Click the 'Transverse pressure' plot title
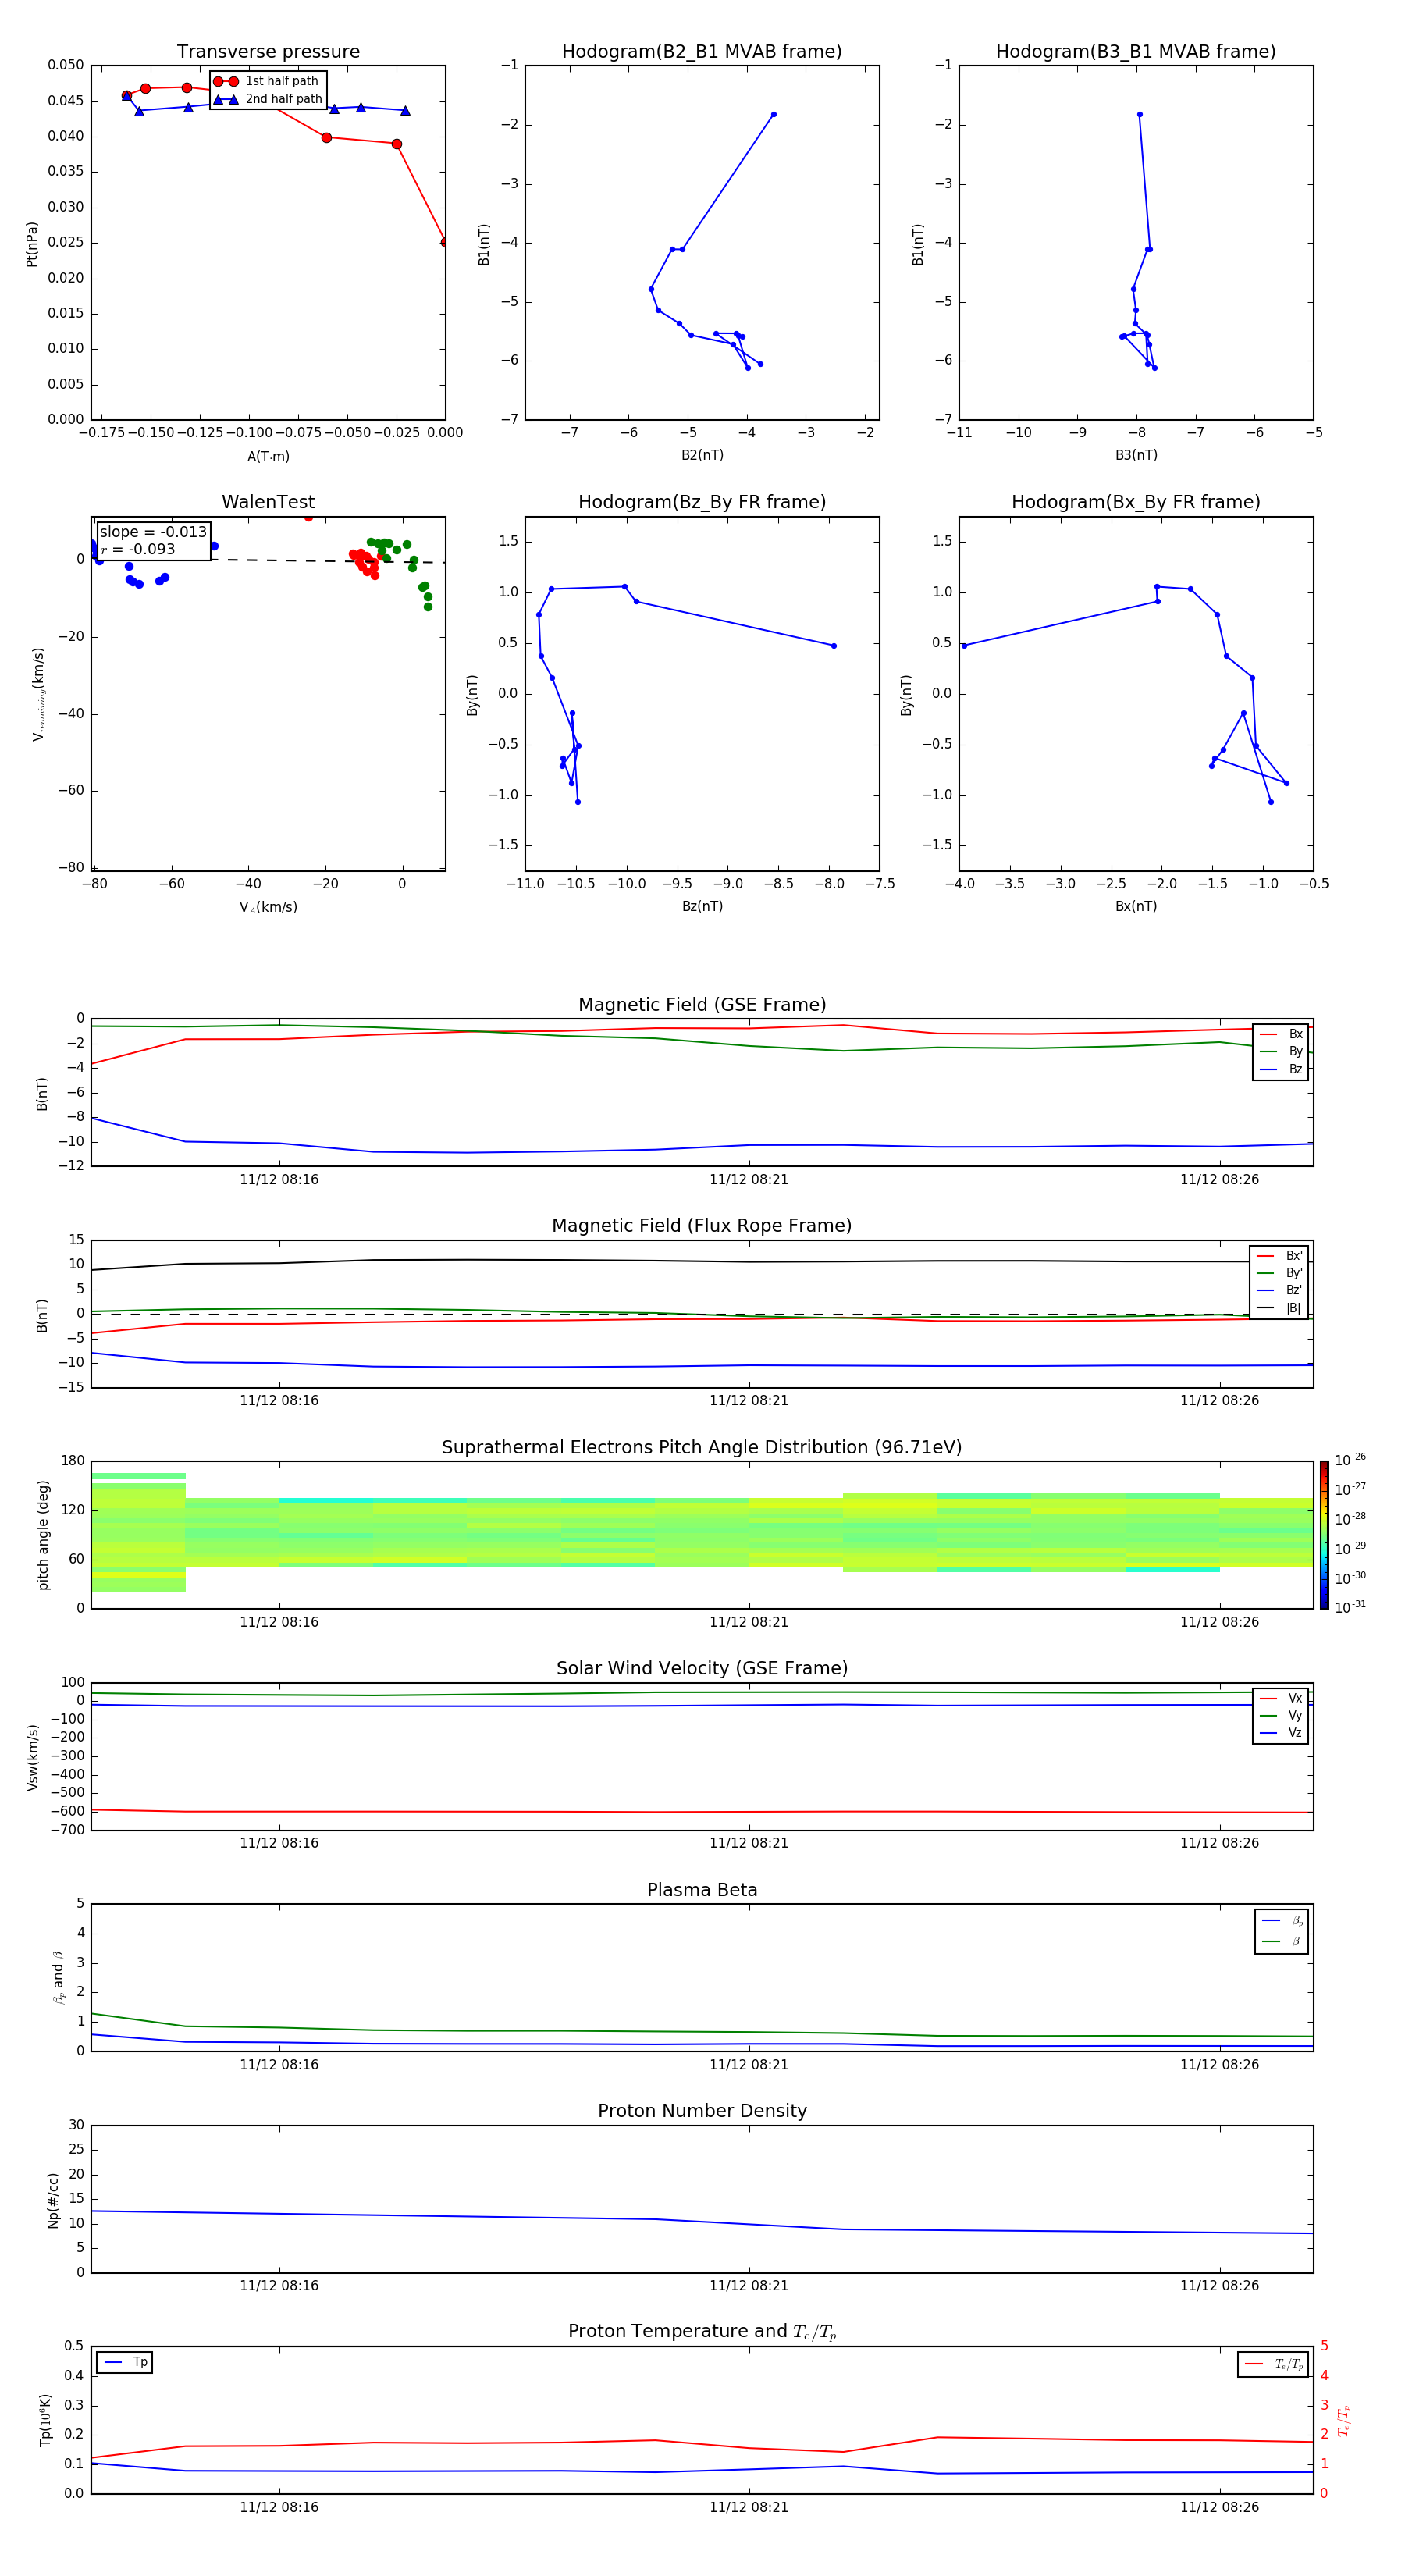The height and width of the screenshot is (2576, 1405). [x=268, y=52]
